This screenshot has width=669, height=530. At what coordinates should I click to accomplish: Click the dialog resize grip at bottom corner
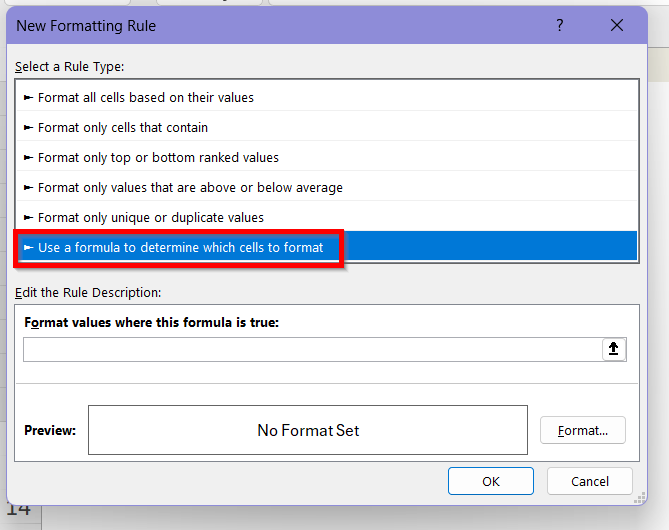click(639, 498)
